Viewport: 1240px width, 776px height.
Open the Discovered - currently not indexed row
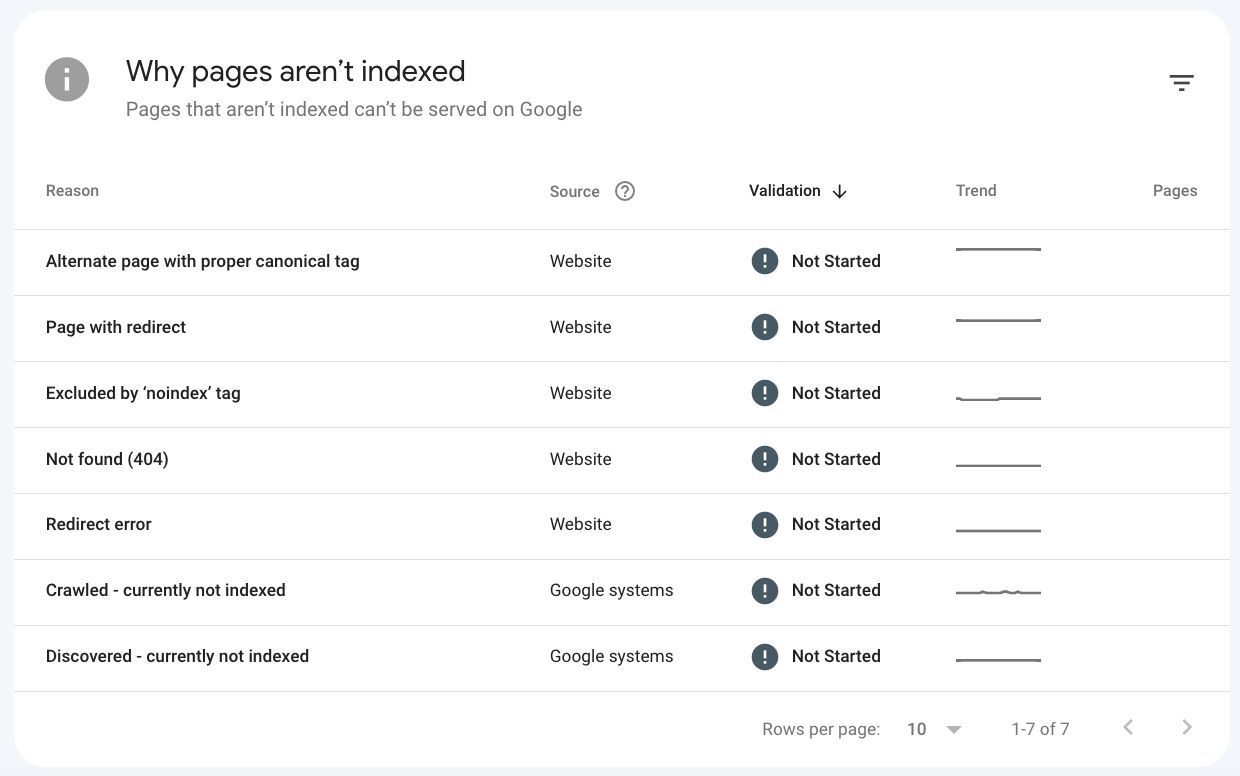click(177, 657)
